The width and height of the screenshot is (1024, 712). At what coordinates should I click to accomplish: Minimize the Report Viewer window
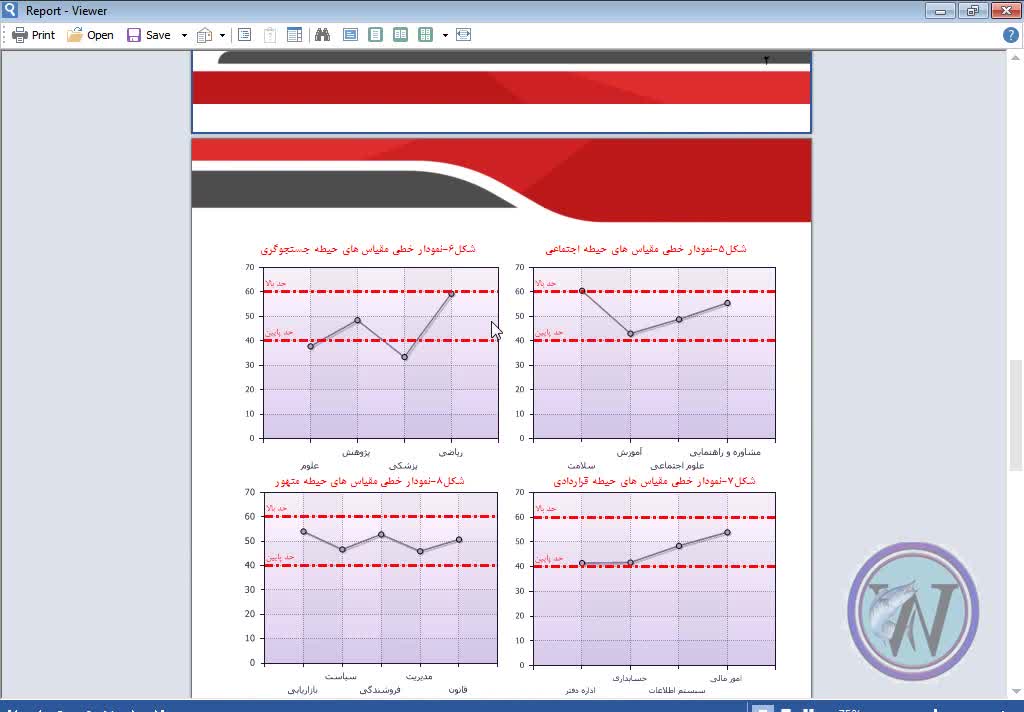click(940, 10)
